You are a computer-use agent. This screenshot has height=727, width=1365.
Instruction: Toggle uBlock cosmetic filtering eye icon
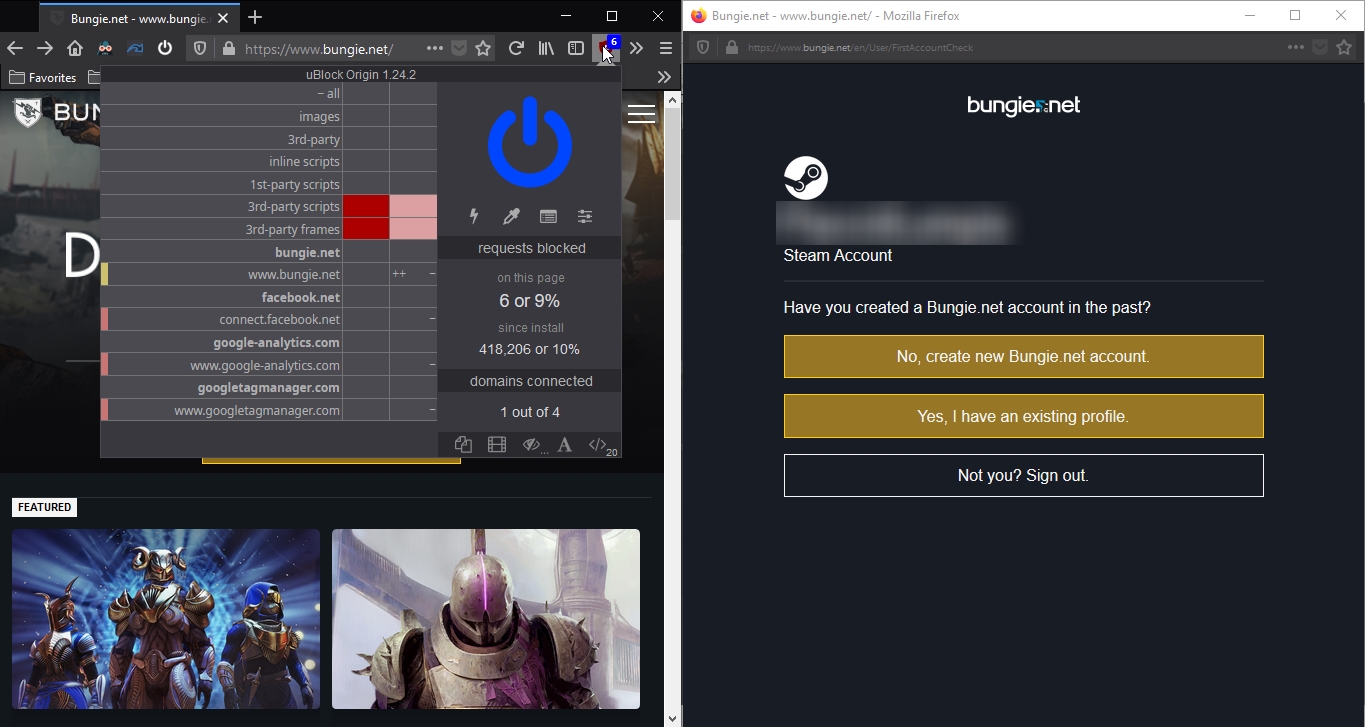(x=531, y=445)
